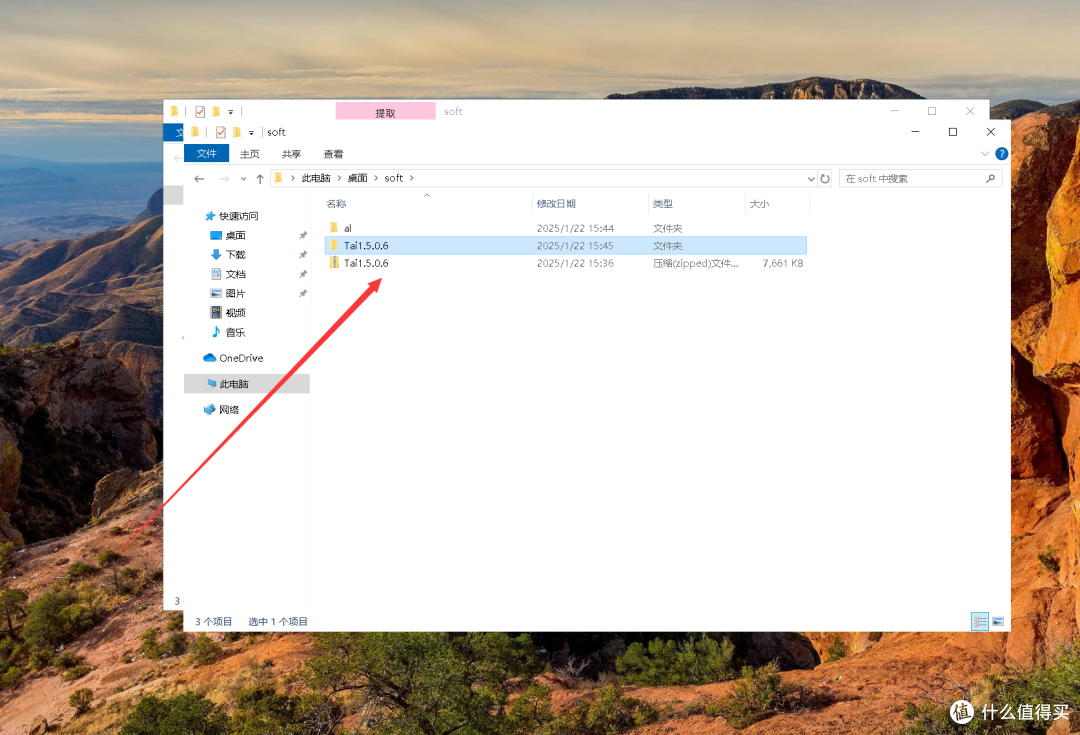Image resolution: width=1080 pixels, height=735 pixels.
Task: Select the Tai1.5.0.6 folder row
Action: (x=565, y=245)
